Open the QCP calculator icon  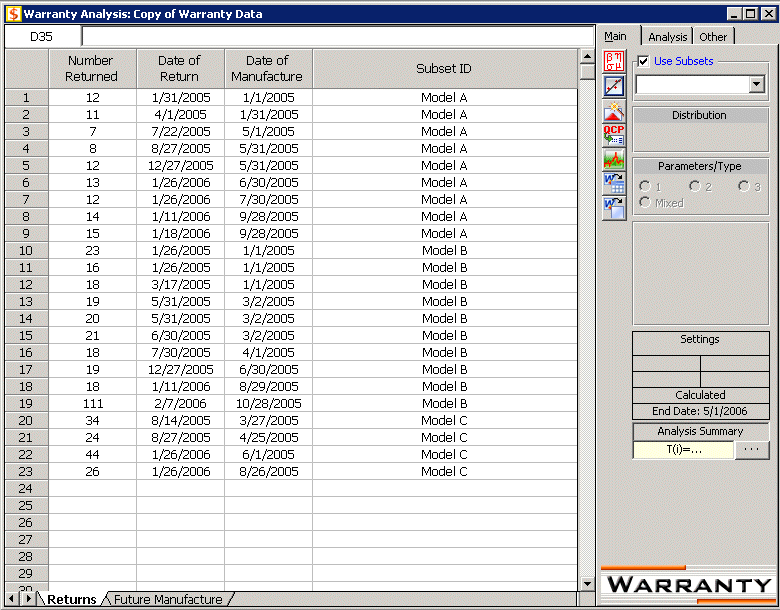click(613, 134)
